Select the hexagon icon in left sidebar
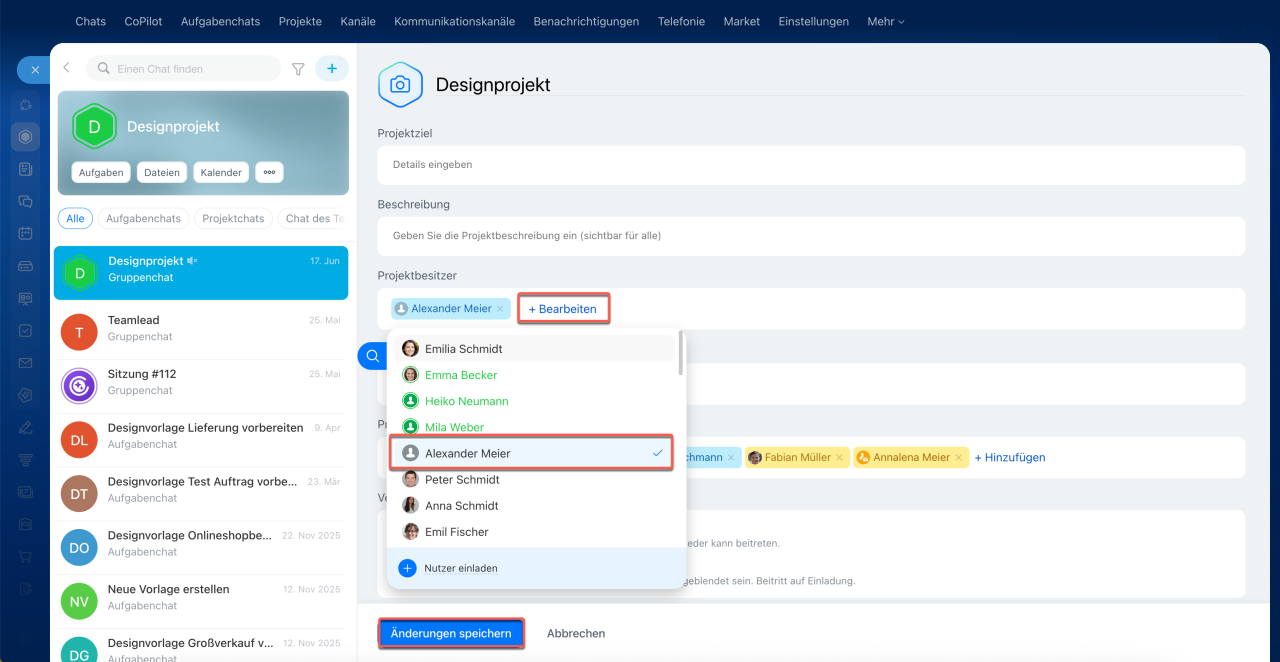 [x=26, y=137]
